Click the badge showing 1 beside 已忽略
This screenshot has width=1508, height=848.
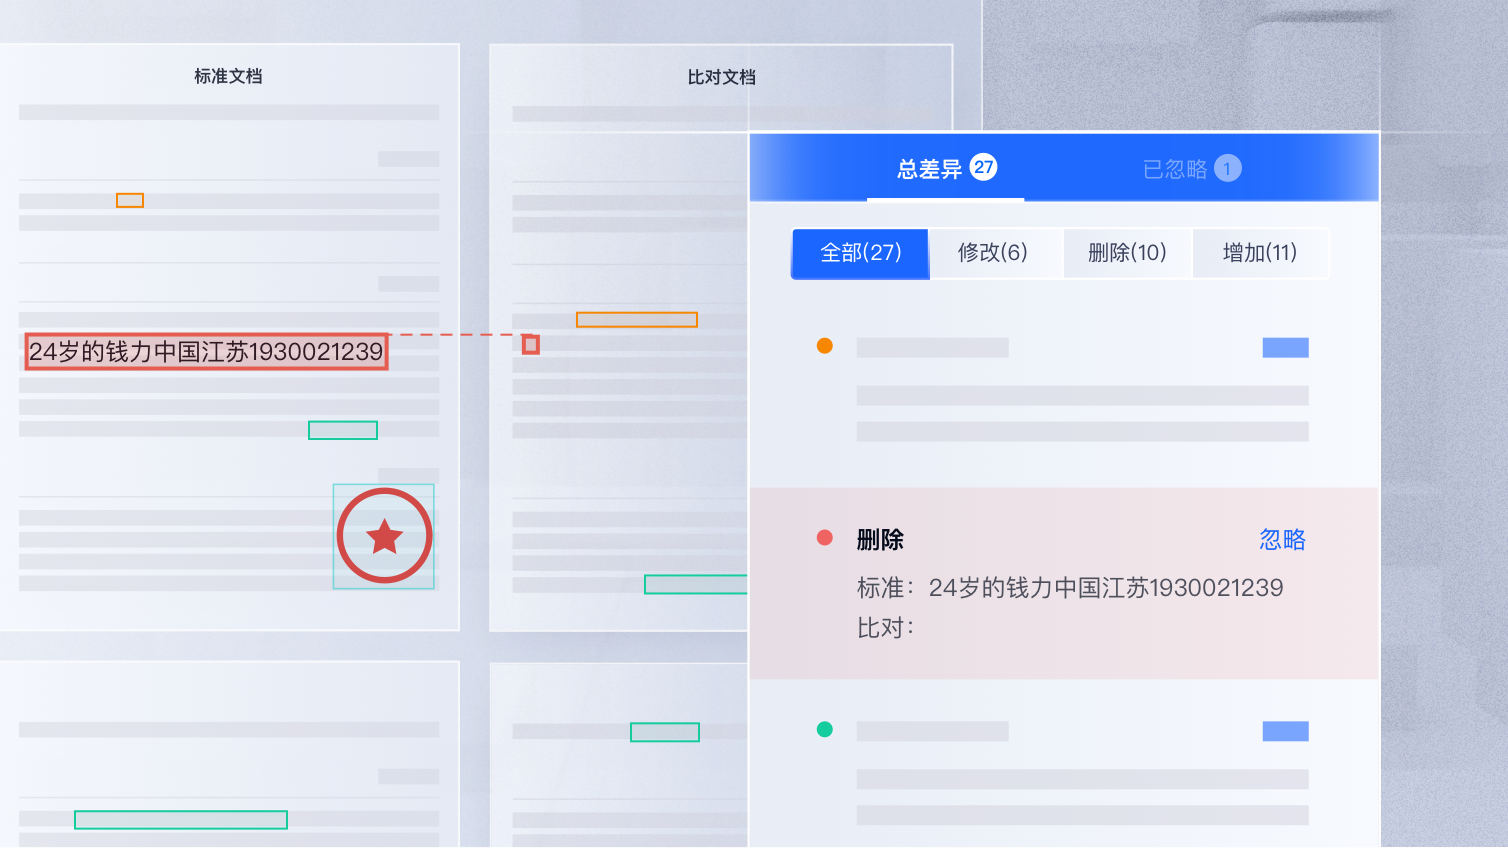[x=1228, y=168]
